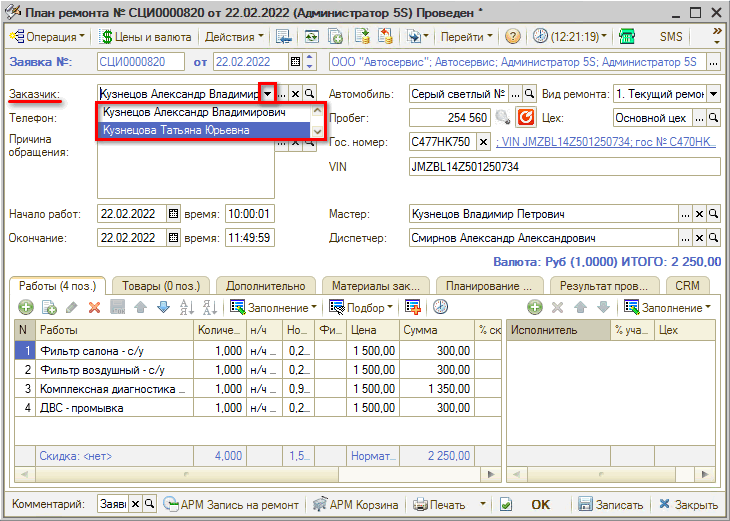
Task: Click the magnifier icon in the Заказчик field
Action: 310,94
